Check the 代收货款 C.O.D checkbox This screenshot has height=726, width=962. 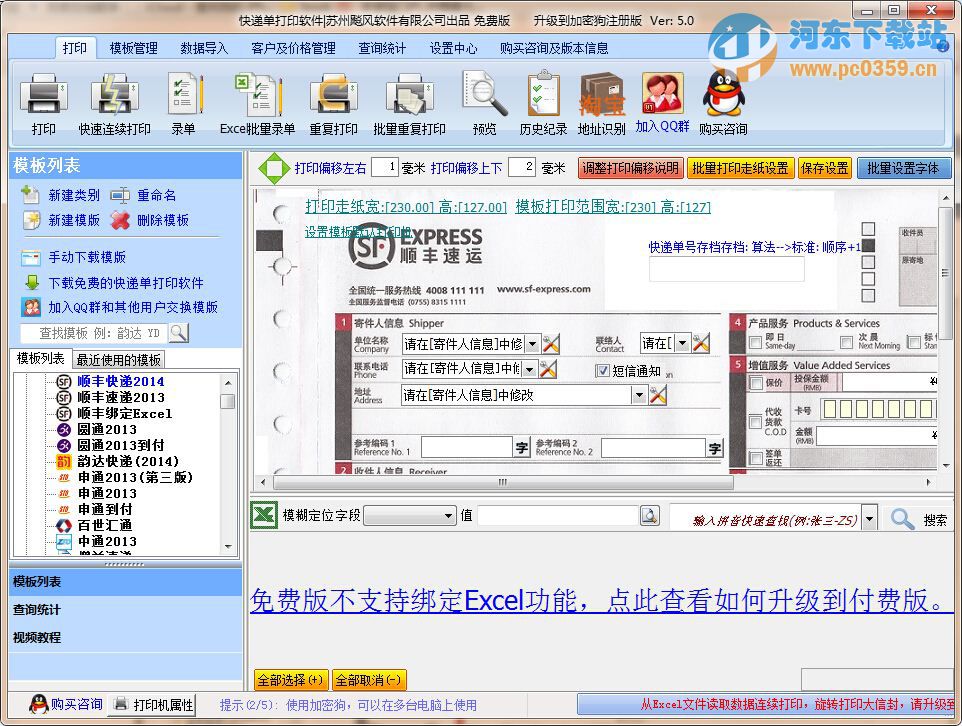pos(755,422)
